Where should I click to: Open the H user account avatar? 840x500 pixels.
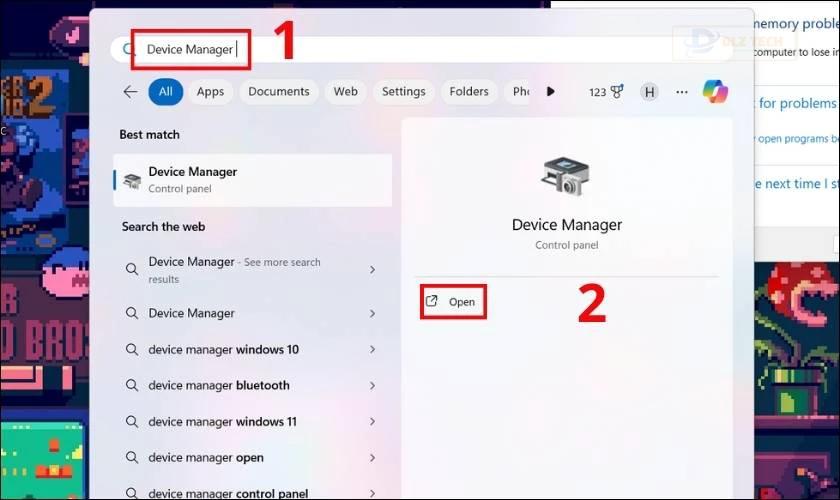pos(649,92)
